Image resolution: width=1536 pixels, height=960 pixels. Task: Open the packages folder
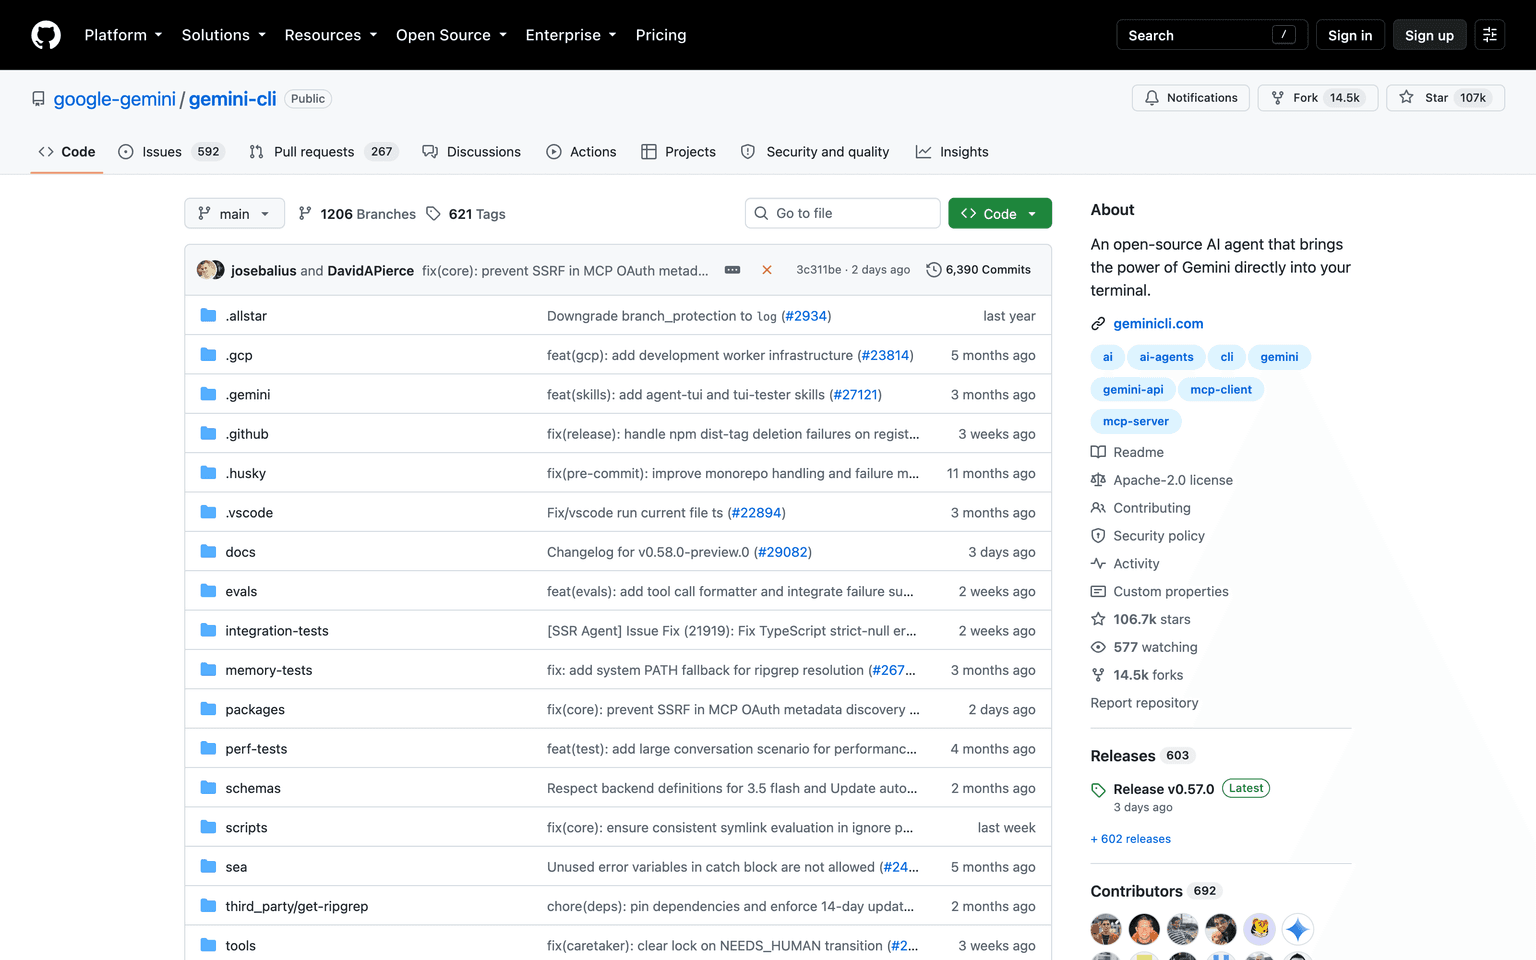pyautogui.click(x=255, y=710)
